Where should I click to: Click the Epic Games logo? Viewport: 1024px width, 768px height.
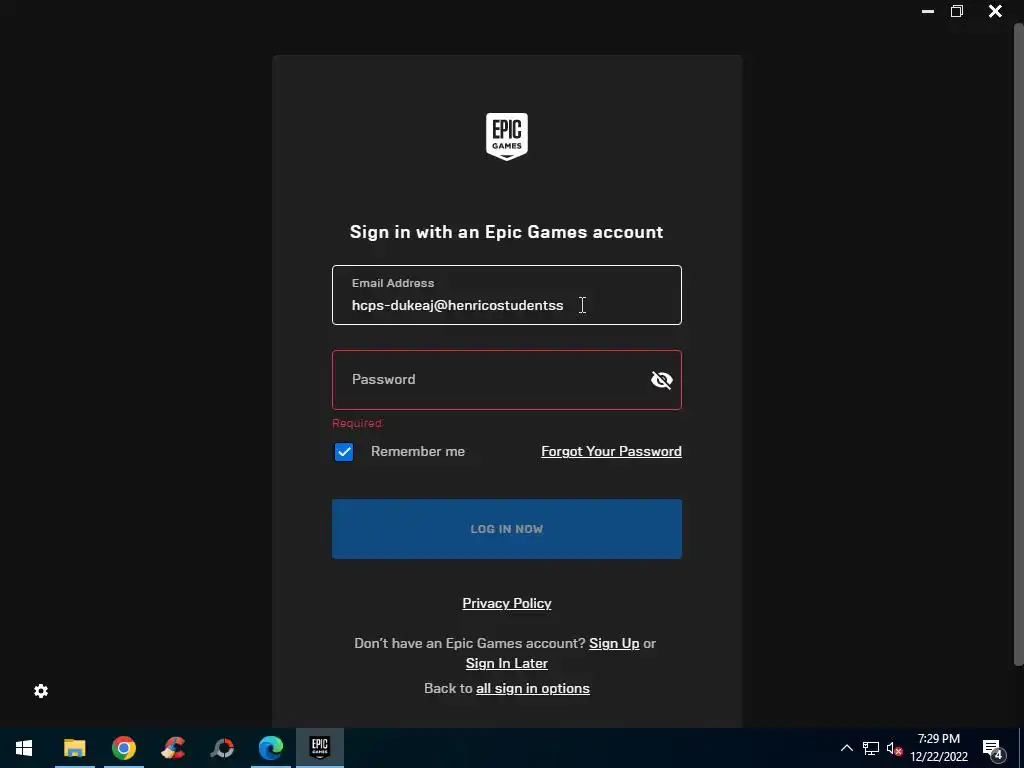click(x=507, y=136)
